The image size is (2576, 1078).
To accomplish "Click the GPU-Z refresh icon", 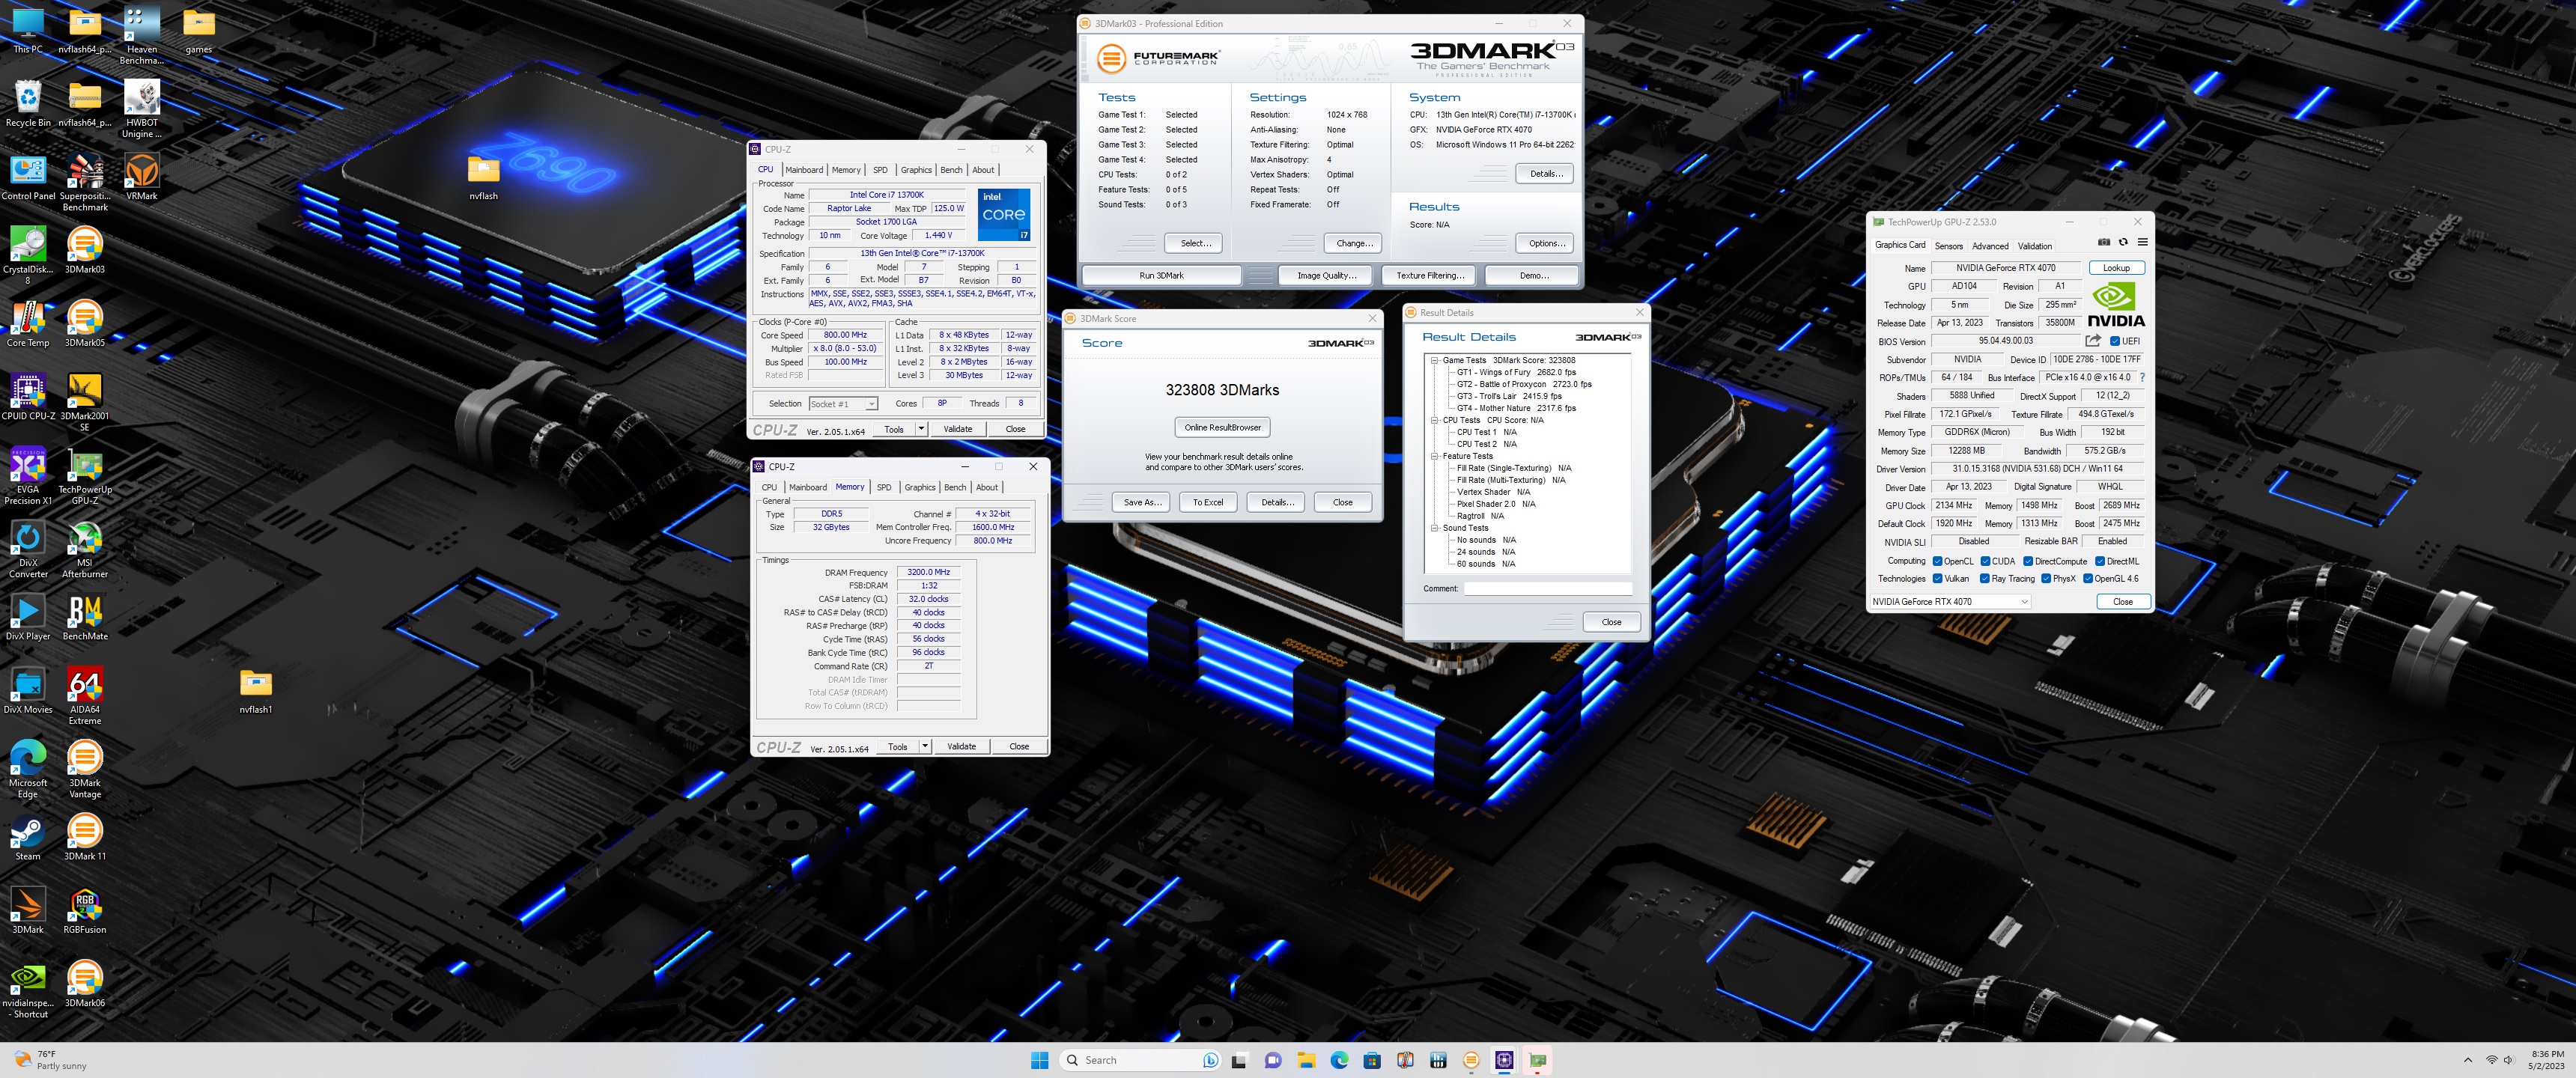I will pos(2123,242).
